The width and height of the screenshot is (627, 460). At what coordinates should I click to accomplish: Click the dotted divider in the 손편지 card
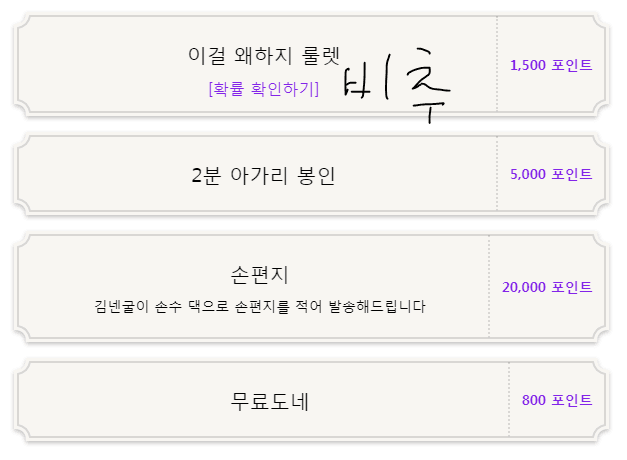pyautogui.click(x=489, y=286)
